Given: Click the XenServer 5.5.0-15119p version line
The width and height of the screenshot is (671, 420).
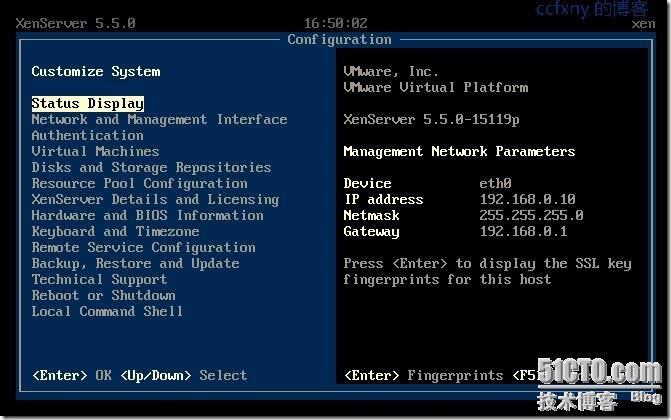Looking at the screenshot, I should (432, 119).
